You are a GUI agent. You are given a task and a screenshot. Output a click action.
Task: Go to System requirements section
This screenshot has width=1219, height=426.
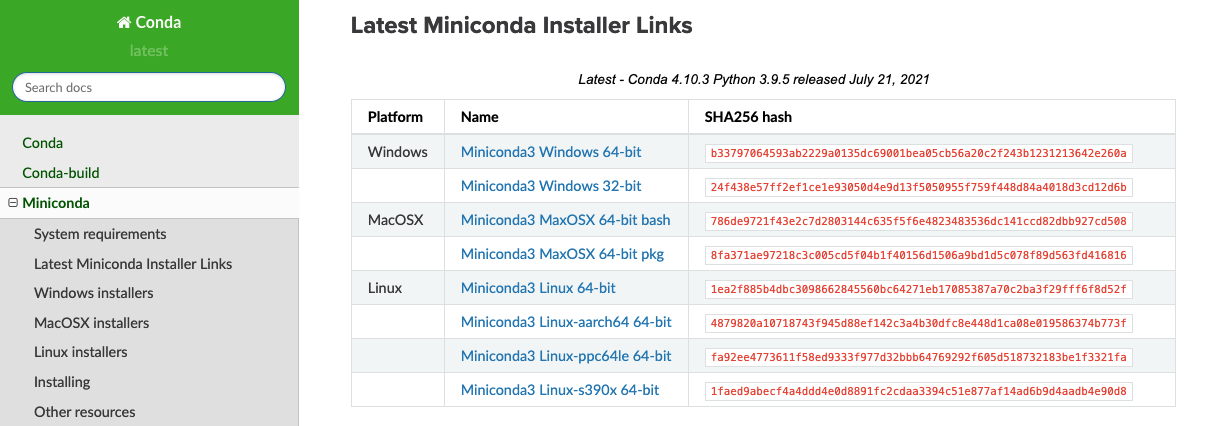click(x=100, y=234)
